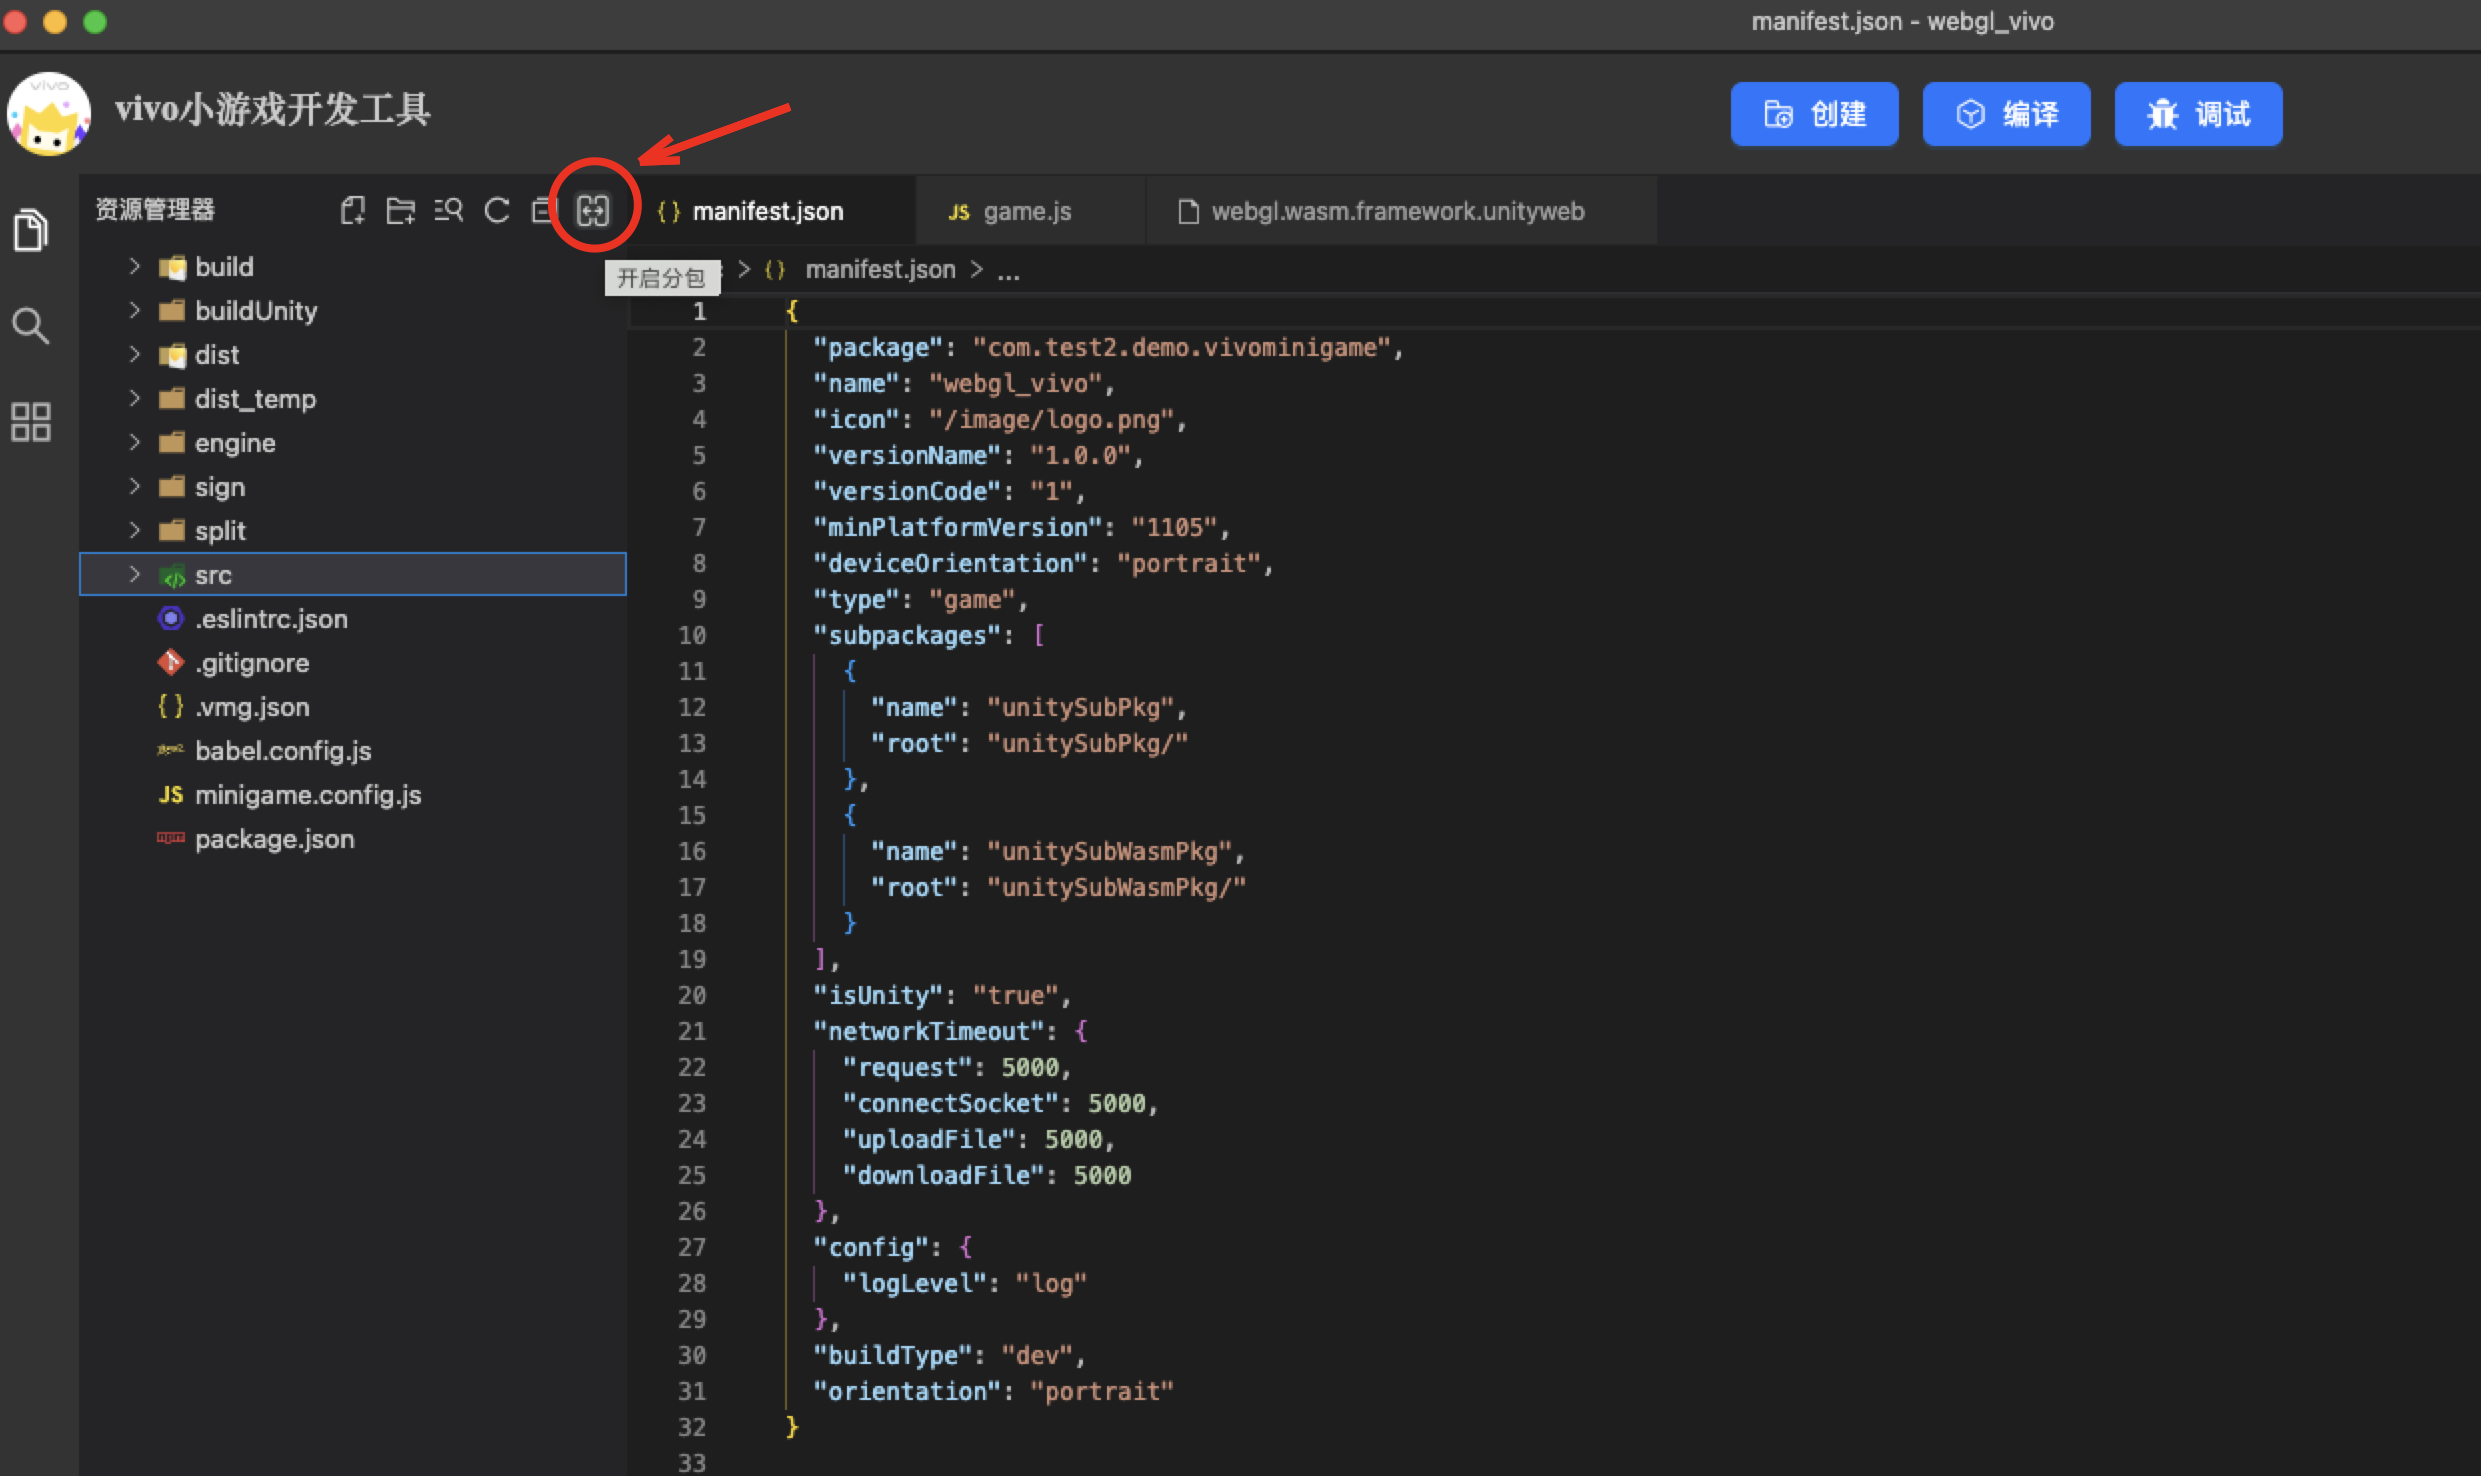Screen dimensions: 2481x1476
Task: Click the .vmg.json braces icon
Action: click(x=171, y=706)
